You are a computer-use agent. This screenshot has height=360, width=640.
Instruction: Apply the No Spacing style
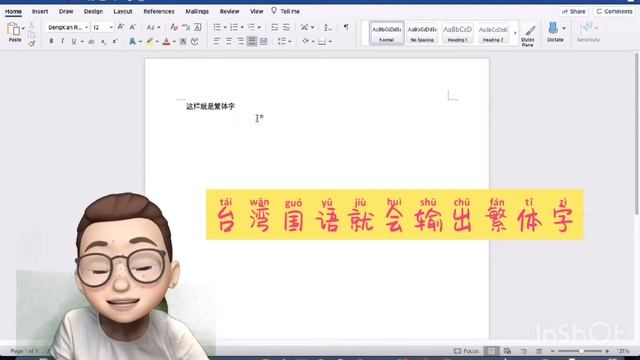(422, 33)
